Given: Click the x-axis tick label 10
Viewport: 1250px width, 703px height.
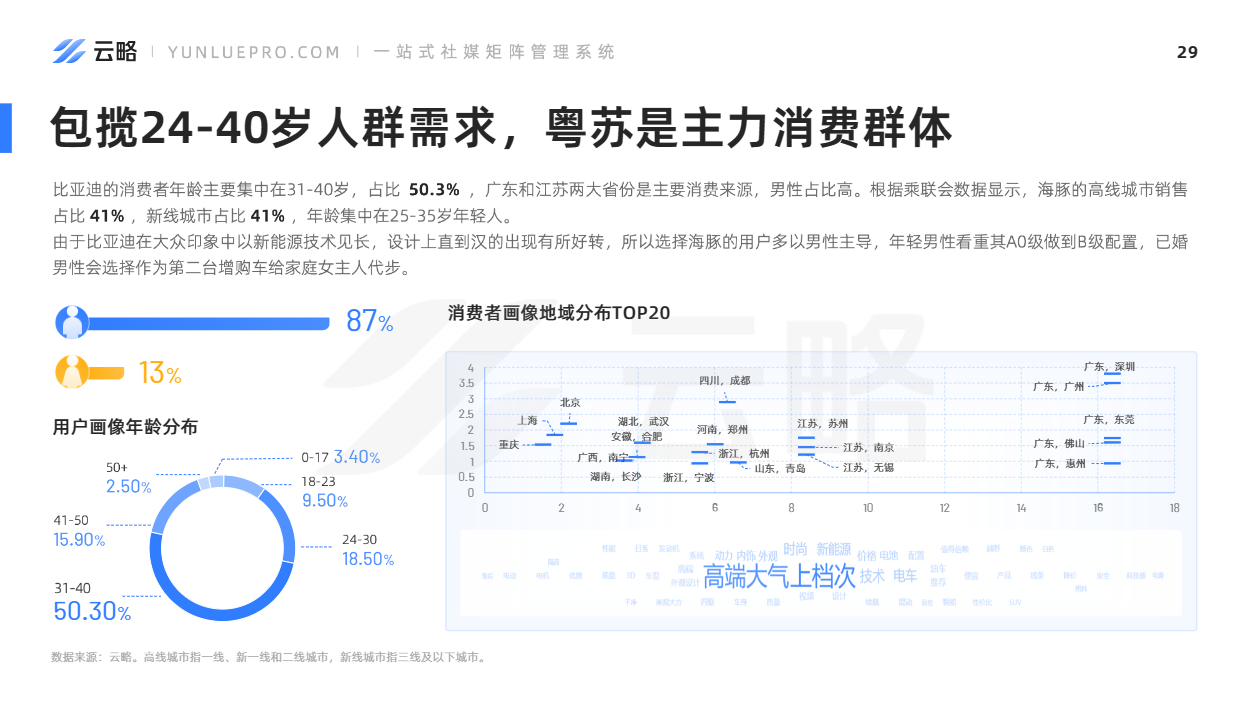Looking at the screenshot, I should 867,509.
